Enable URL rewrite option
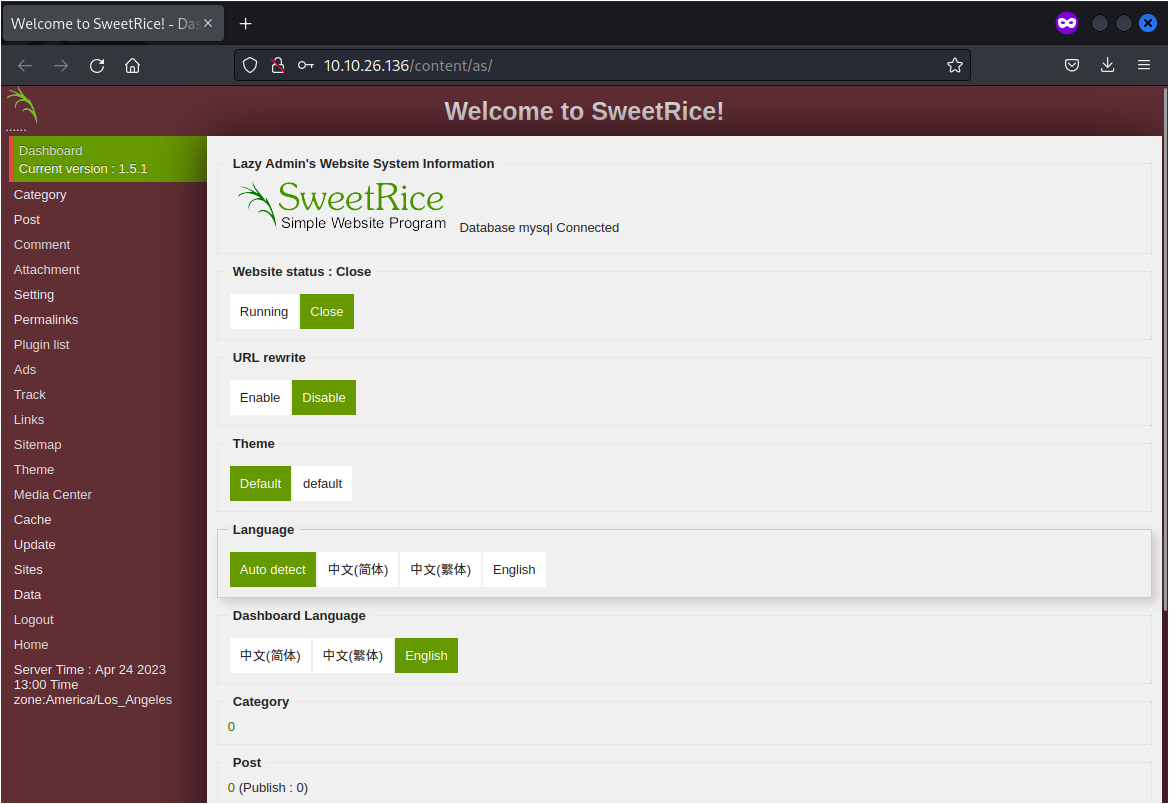1169x804 pixels. coord(260,398)
